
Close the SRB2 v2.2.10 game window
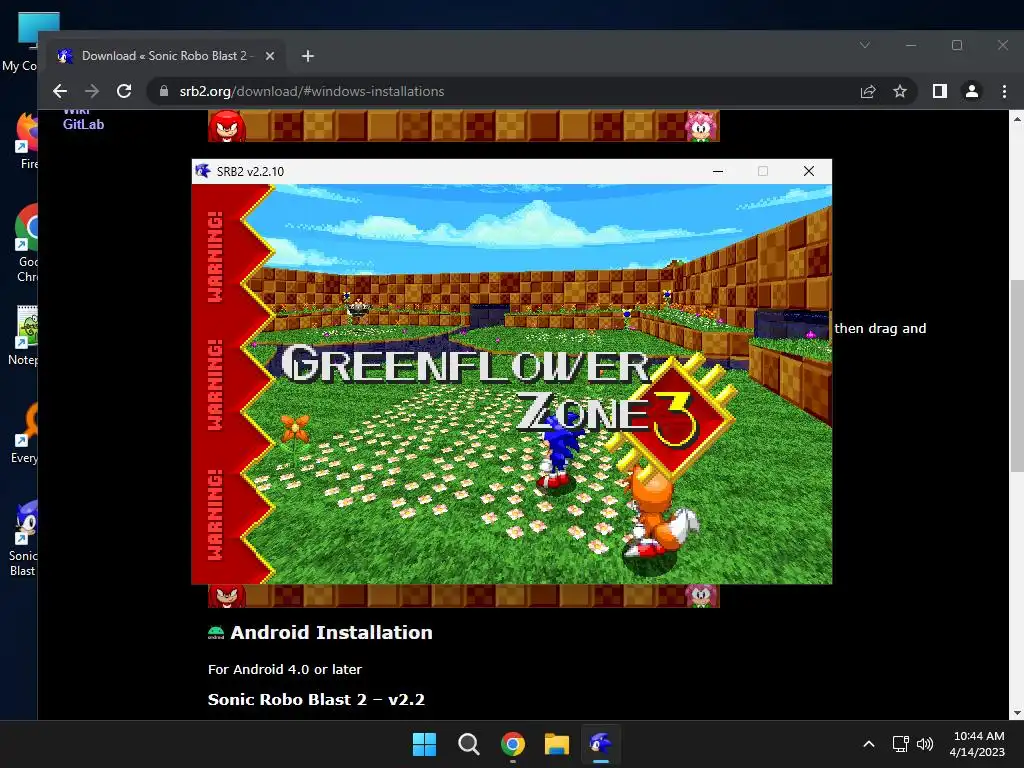click(808, 171)
